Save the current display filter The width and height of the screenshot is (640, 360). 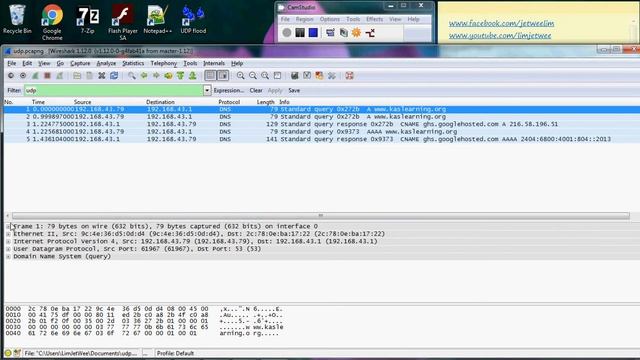tap(294, 91)
